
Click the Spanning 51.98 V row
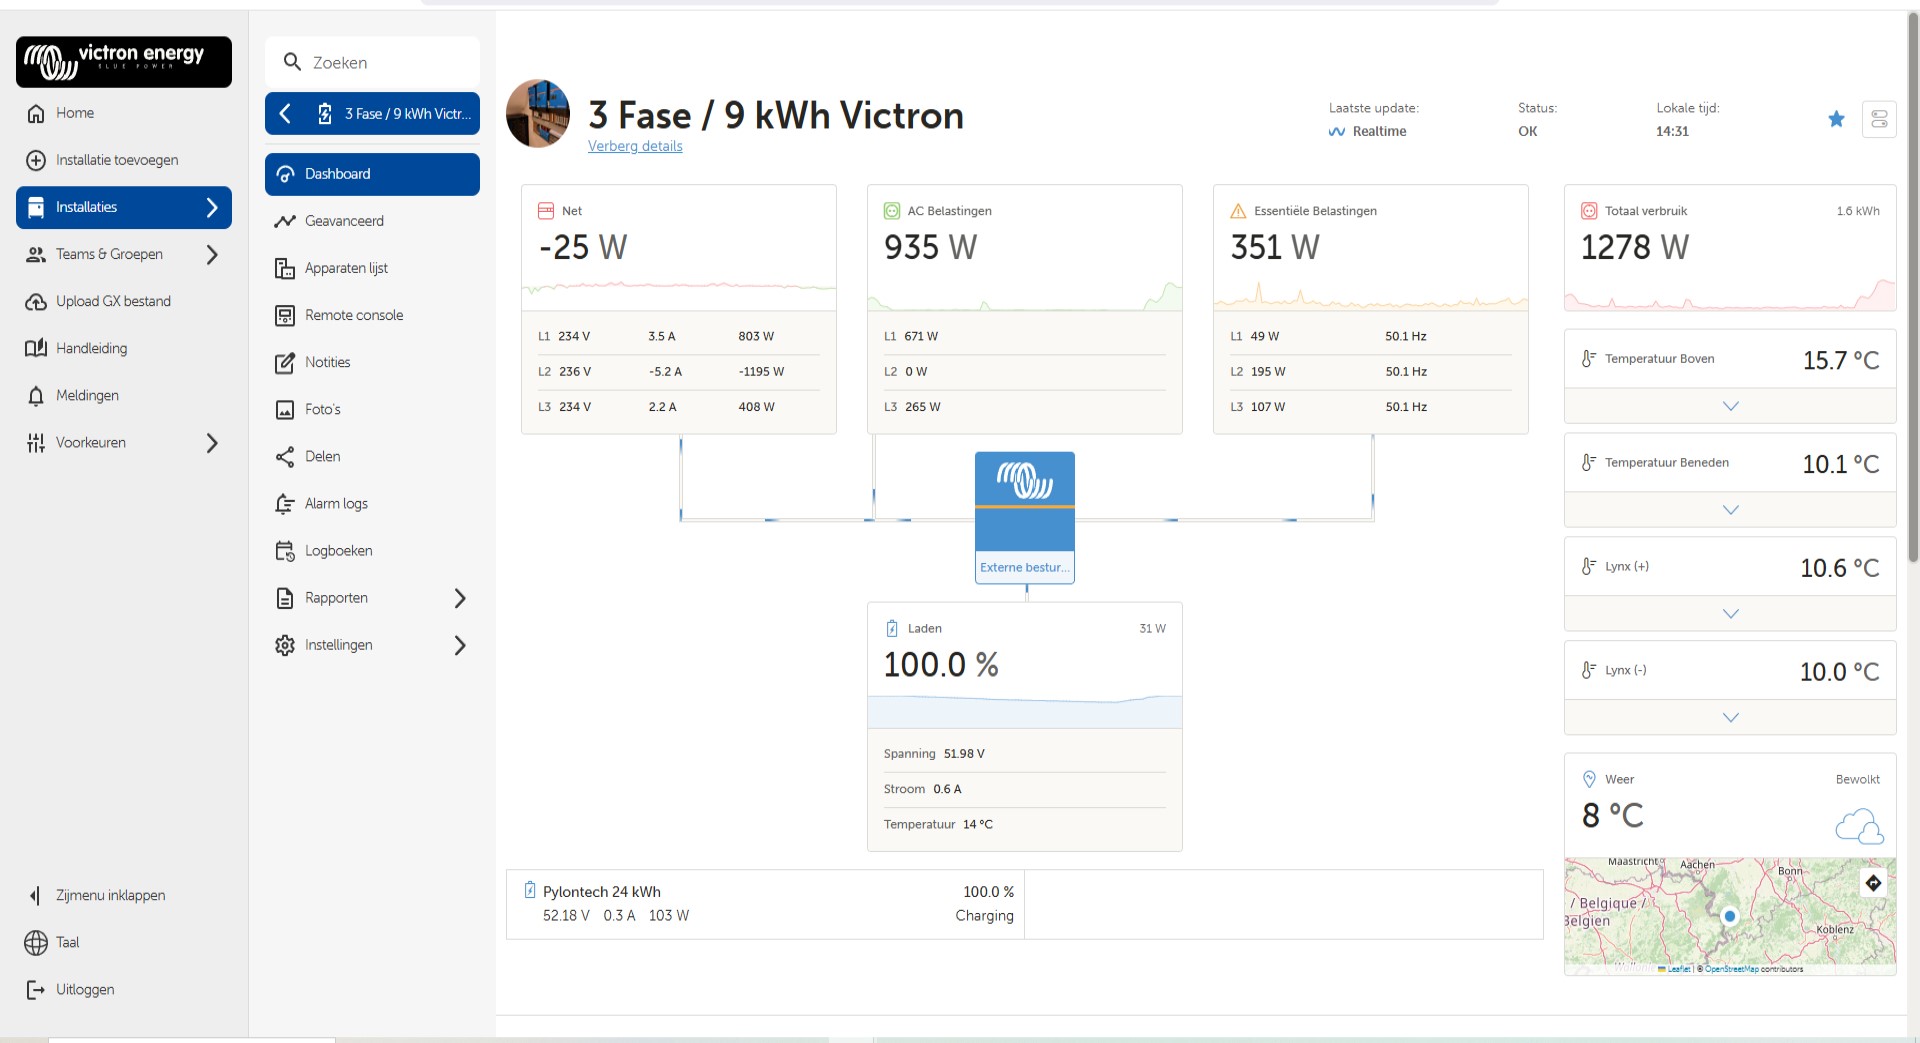(x=1024, y=754)
